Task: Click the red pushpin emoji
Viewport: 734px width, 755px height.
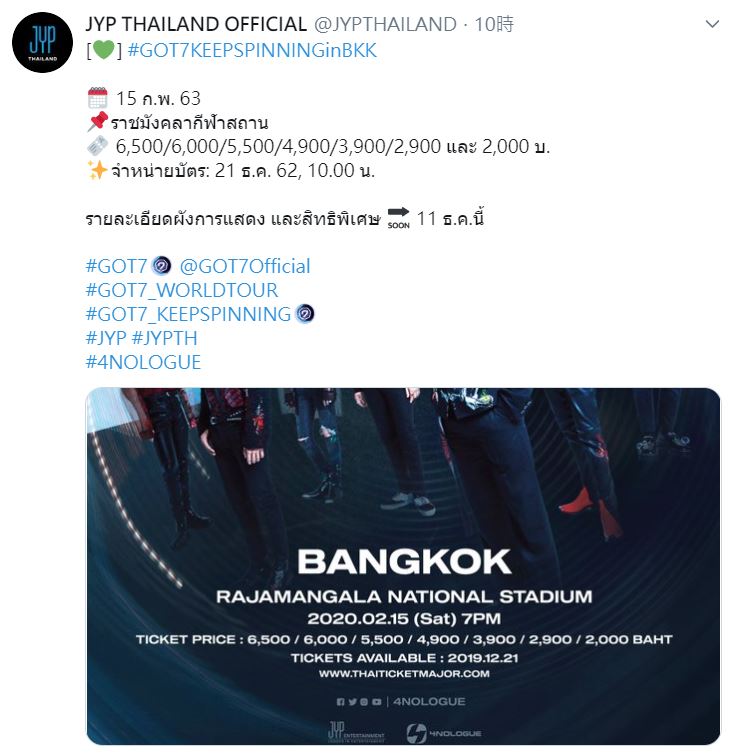Action: coord(97,121)
